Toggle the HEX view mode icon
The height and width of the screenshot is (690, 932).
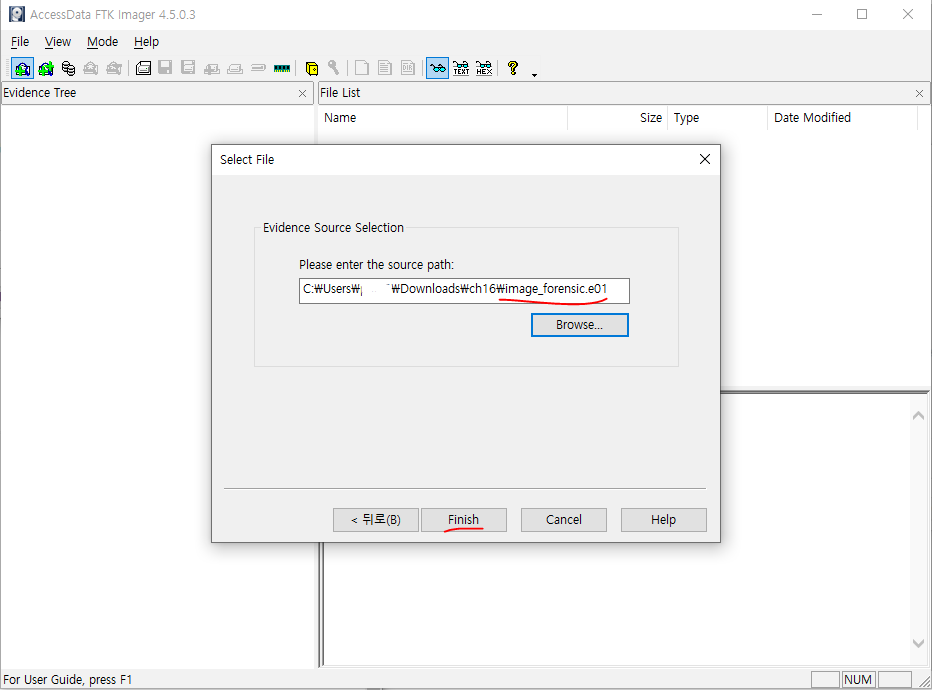click(484, 68)
